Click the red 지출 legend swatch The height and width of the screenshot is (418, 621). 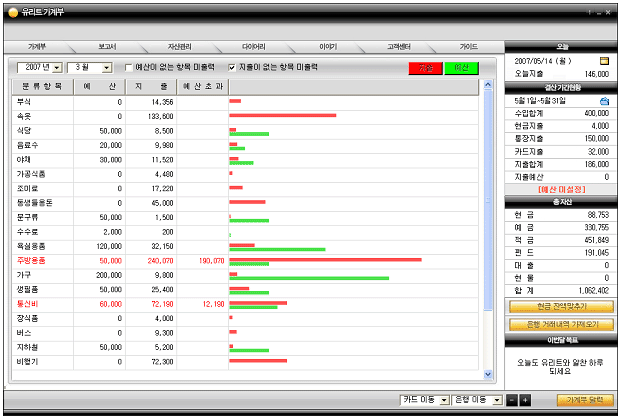click(426, 68)
